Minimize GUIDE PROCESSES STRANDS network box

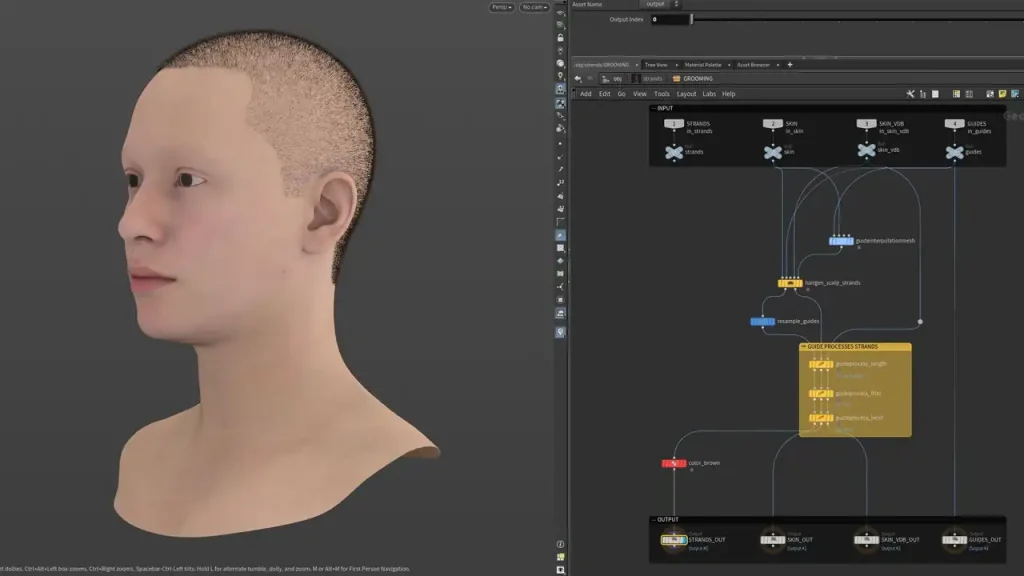tap(803, 347)
